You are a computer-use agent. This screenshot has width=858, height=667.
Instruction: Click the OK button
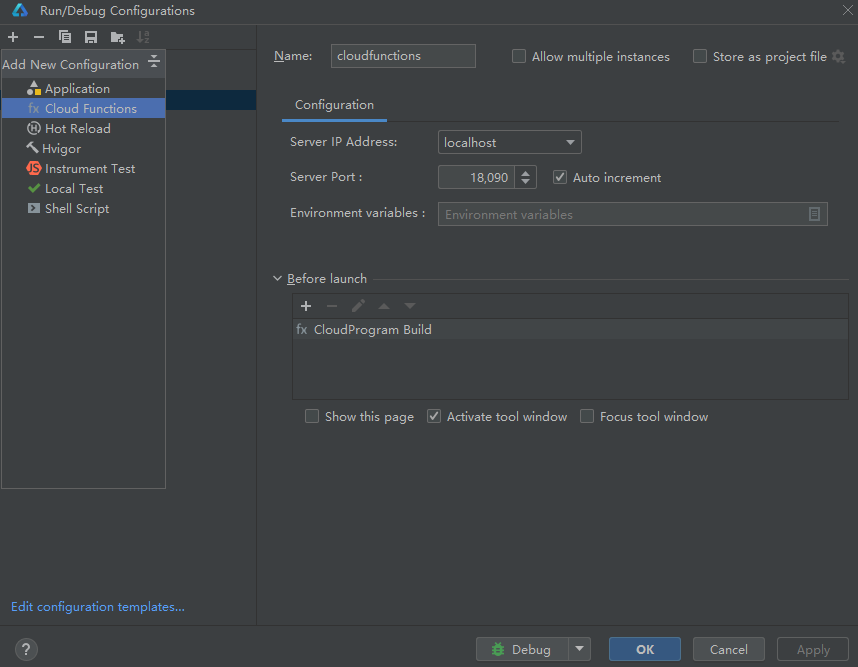point(644,649)
